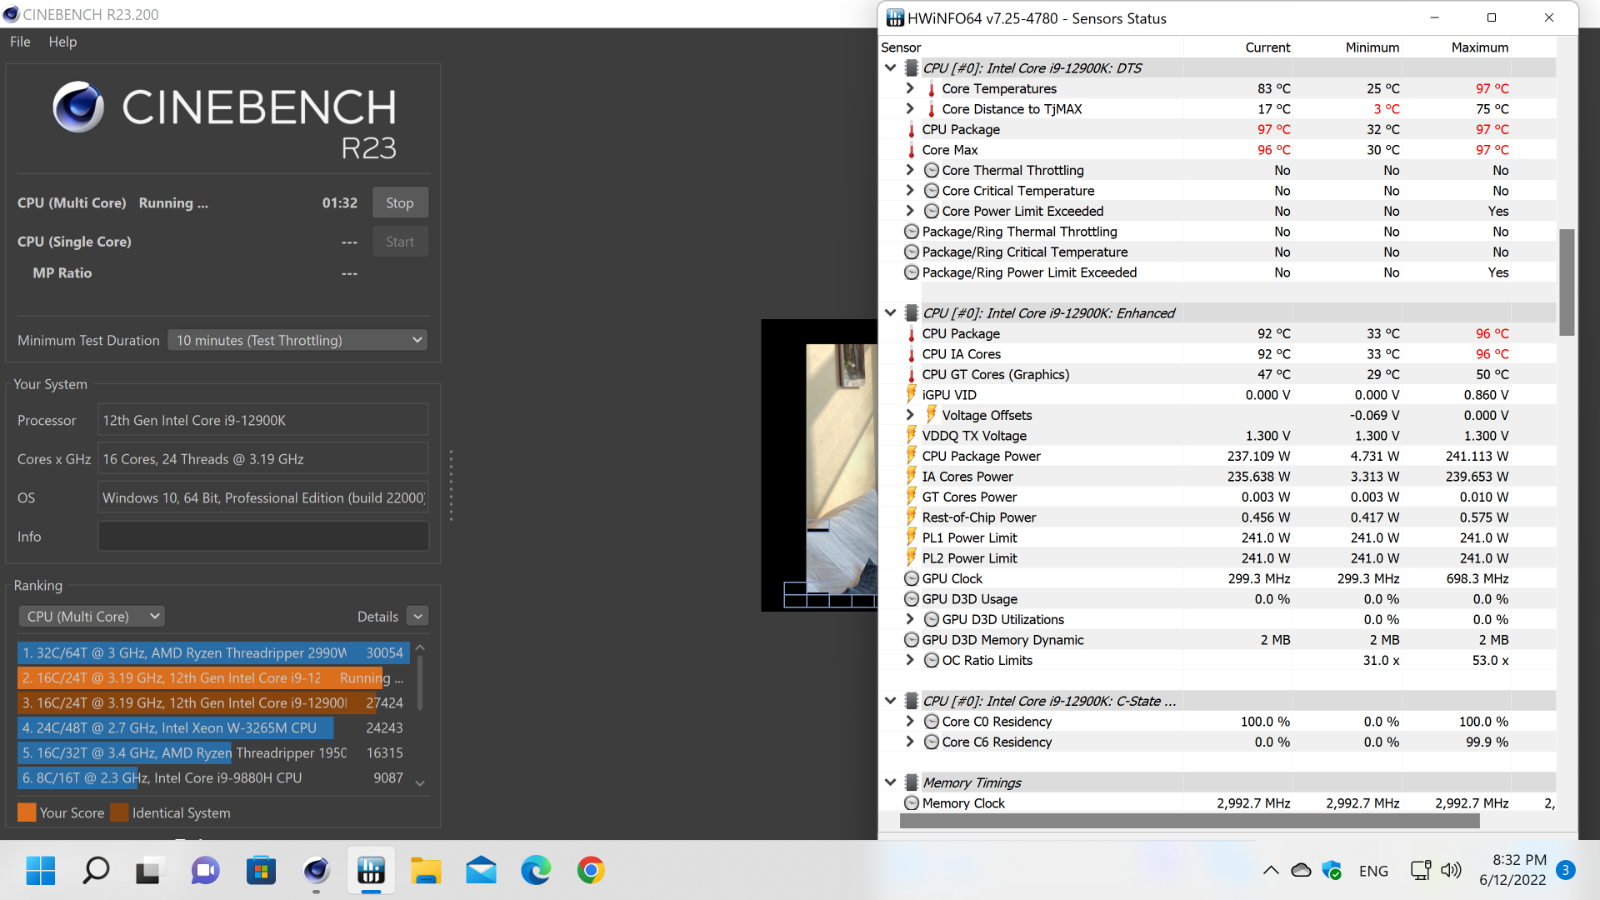
Task: Switch to Cinebench taskbar icon
Action: (316, 871)
